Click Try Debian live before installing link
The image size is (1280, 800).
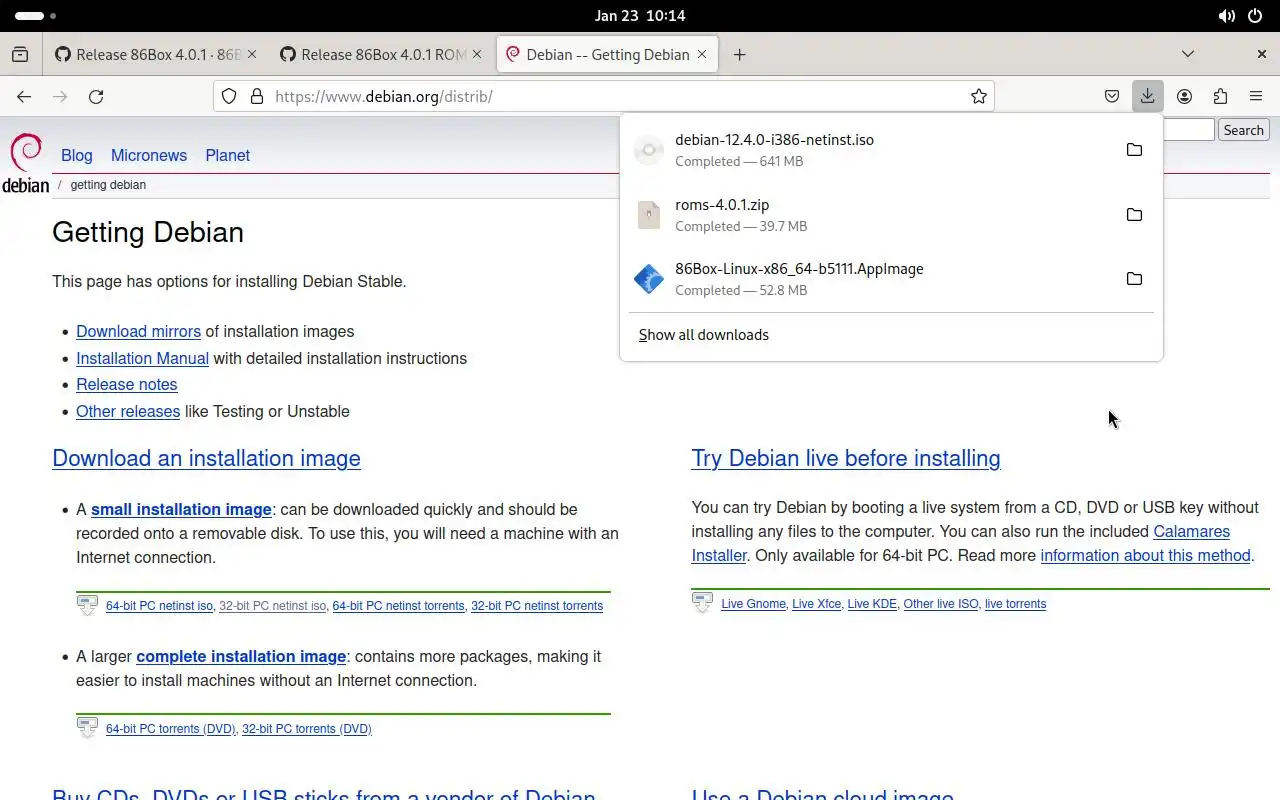point(846,458)
